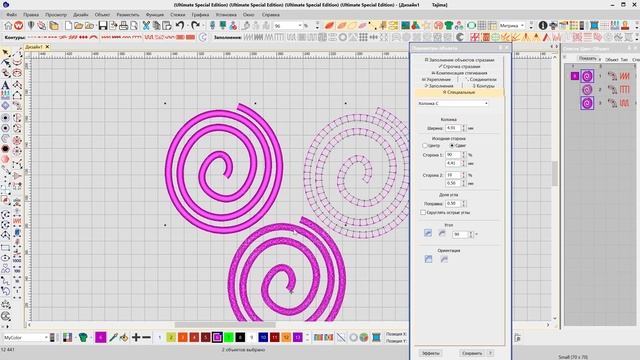Open the Дизайн menu
The height and width of the screenshot is (360, 640).
click(x=80, y=14)
